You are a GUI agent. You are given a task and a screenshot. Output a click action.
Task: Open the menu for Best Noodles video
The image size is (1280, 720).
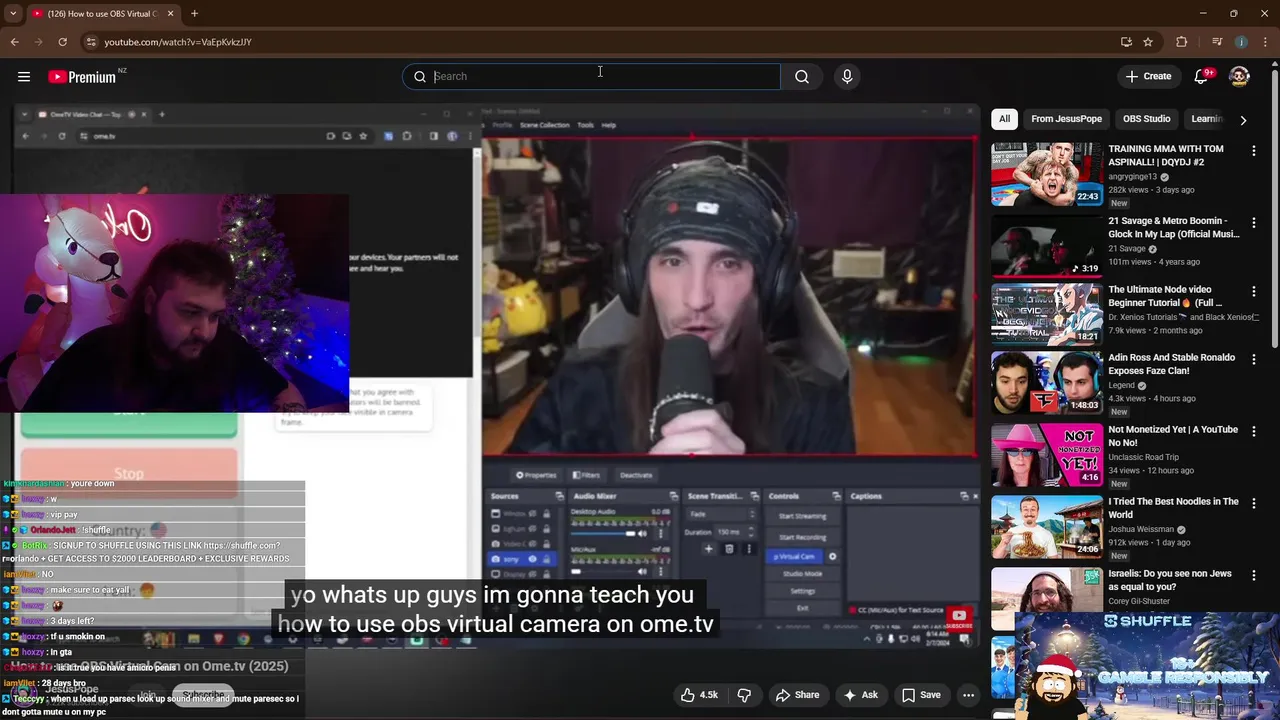(1253, 504)
